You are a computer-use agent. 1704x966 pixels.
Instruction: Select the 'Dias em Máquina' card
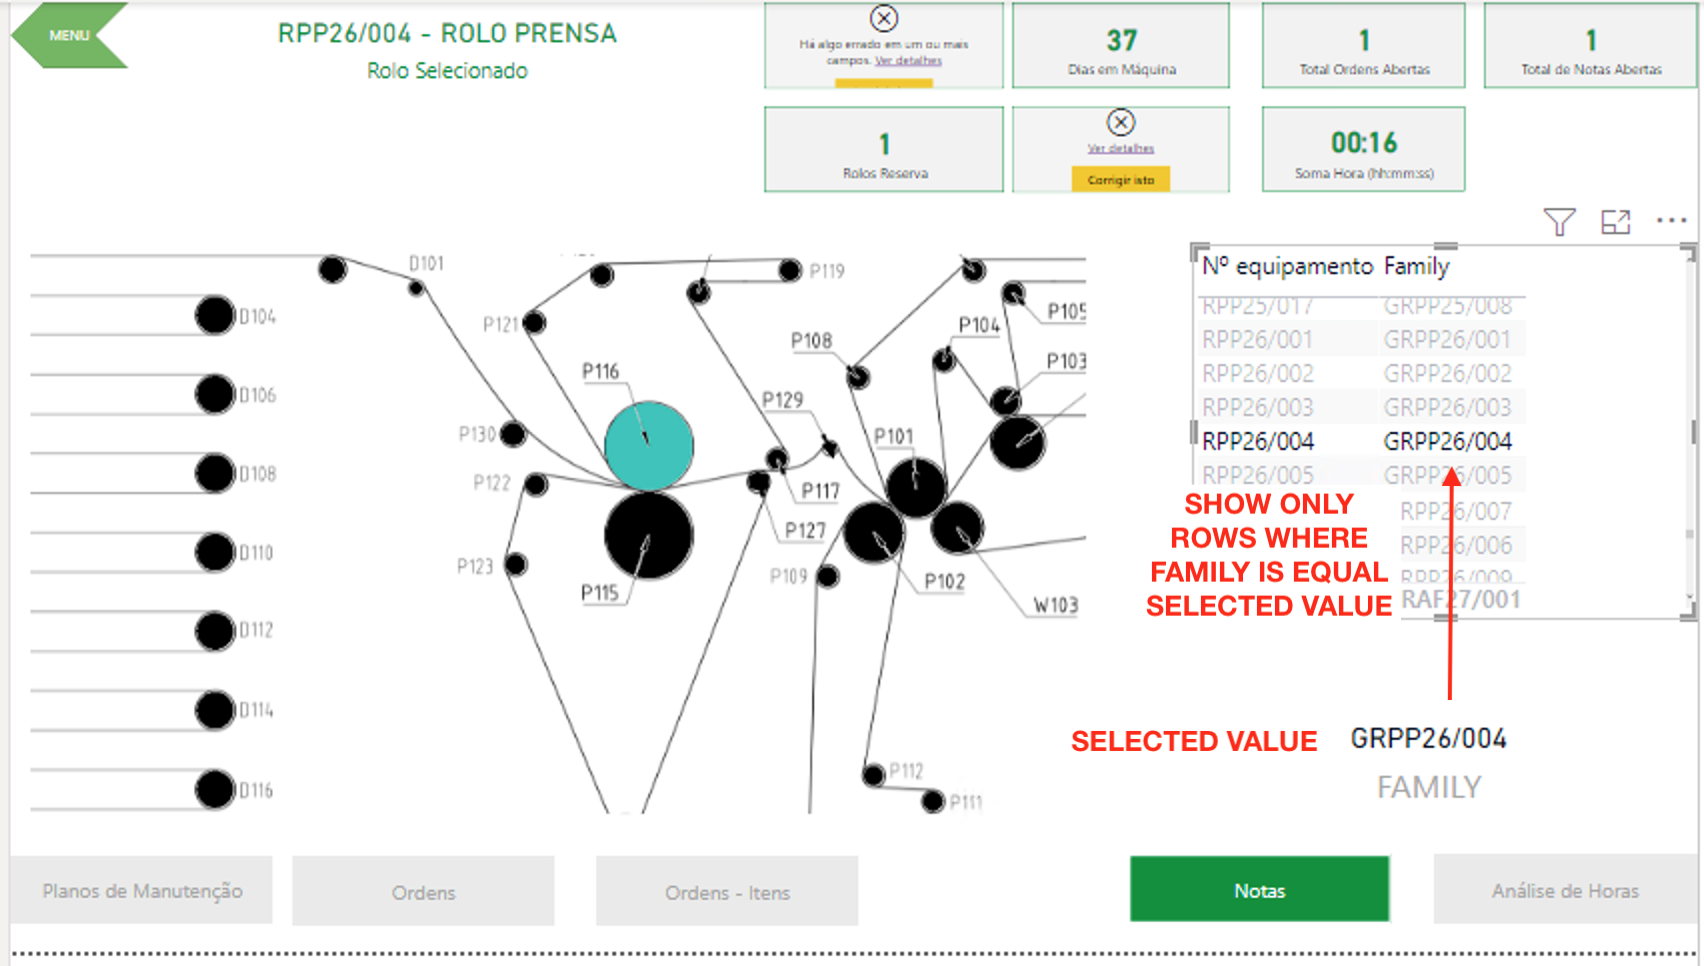pyautogui.click(x=1121, y=46)
